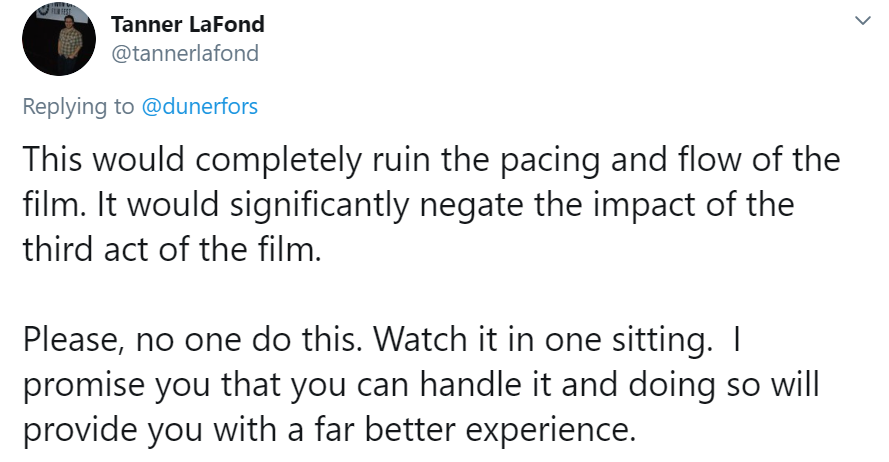Click the tweet's first line starting 'This would'
This screenshot has width=889, height=462.
431,159
